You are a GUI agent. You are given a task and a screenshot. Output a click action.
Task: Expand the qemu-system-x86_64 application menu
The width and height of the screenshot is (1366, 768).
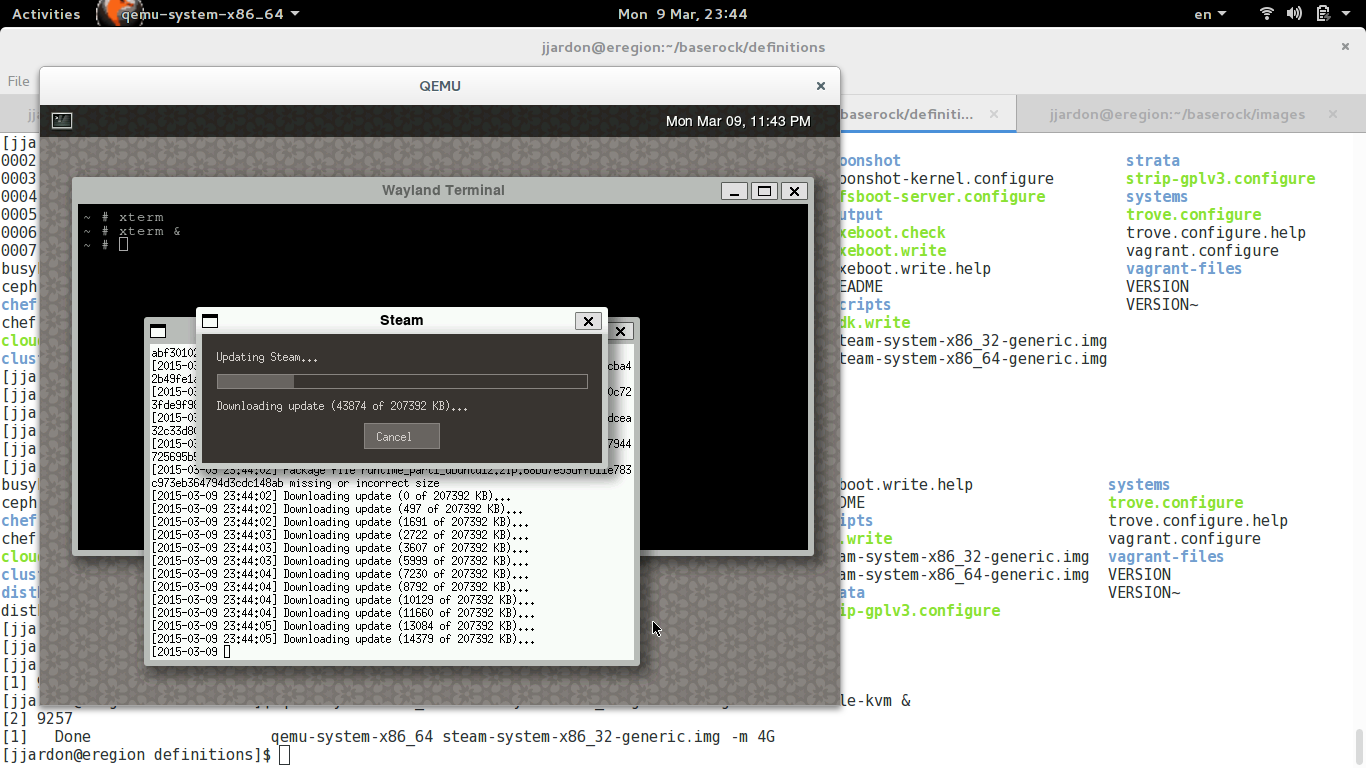click(209, 14)
